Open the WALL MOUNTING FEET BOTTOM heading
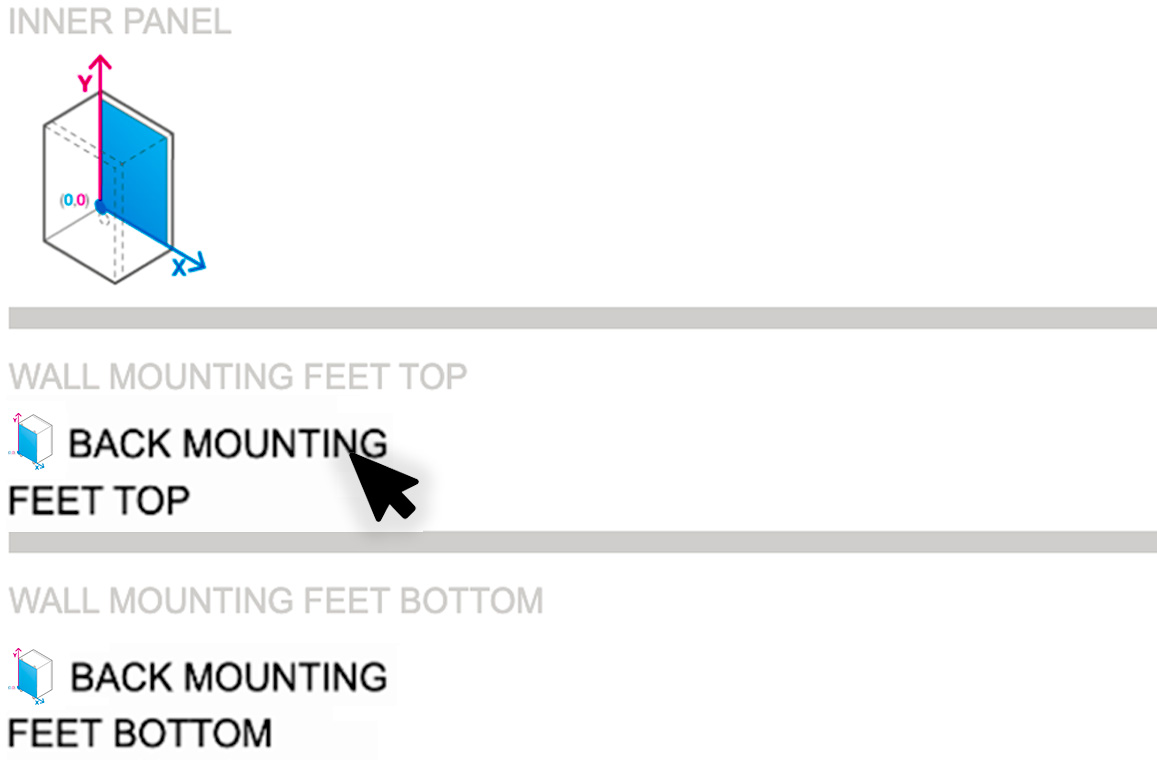Viewport: 1157px width, 766px height. pyautogui.click(x=276, y=601)
